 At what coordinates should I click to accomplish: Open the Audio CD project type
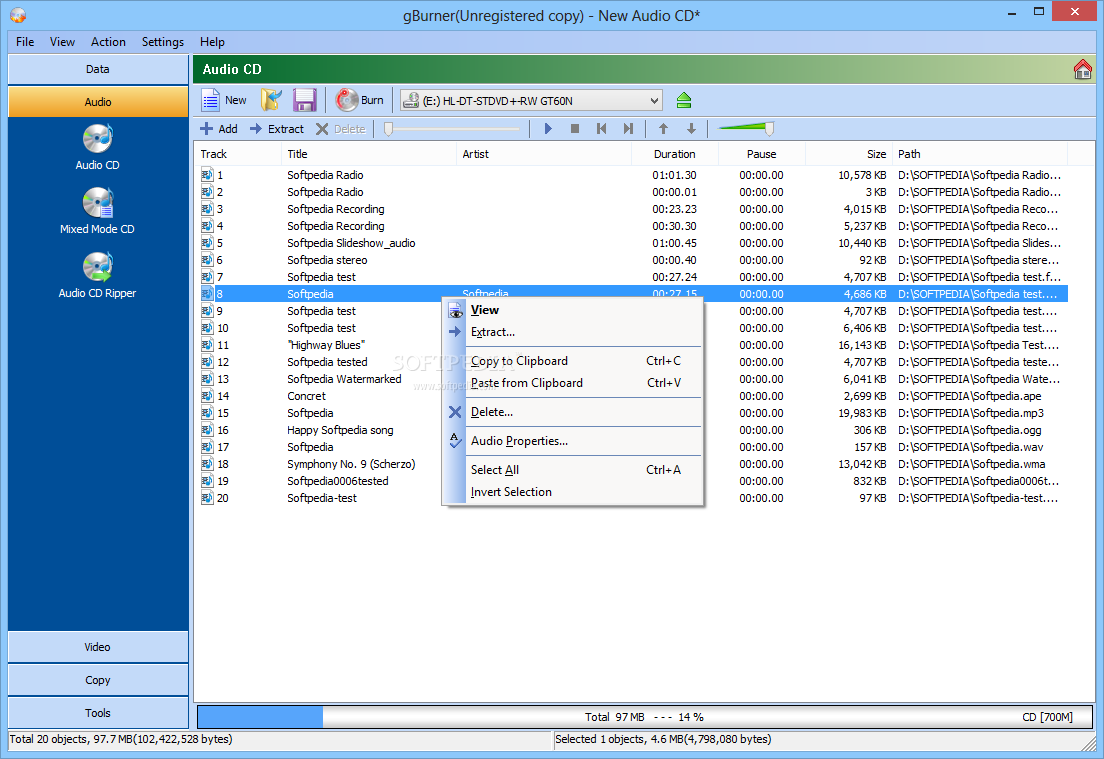pyautogui.click(x=97, y=147)
